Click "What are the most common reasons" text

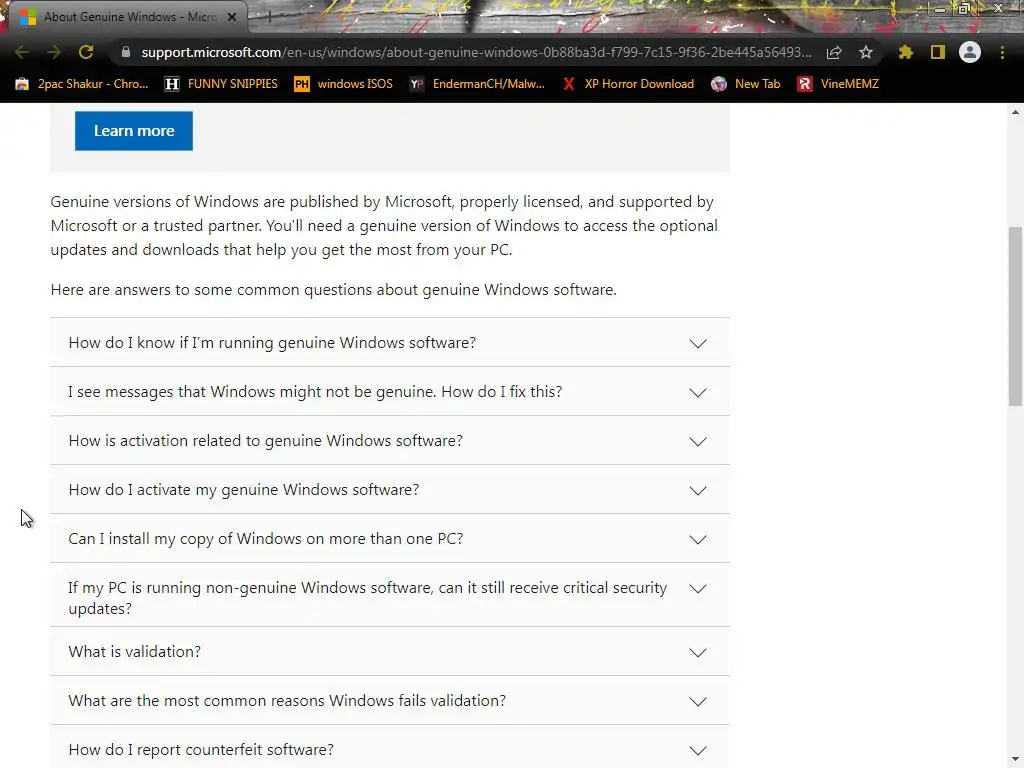(x=197, y=701)
